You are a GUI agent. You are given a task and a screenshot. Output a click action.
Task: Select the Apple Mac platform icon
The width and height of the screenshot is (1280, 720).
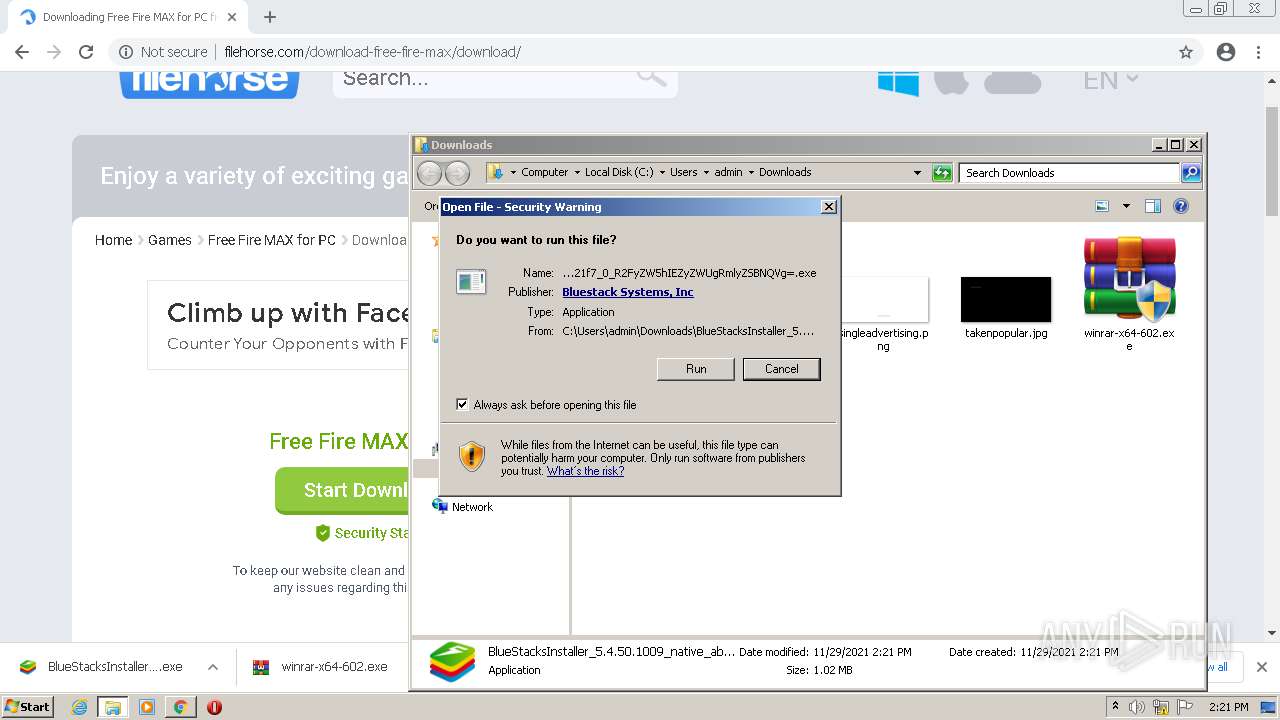coord(951,82)
